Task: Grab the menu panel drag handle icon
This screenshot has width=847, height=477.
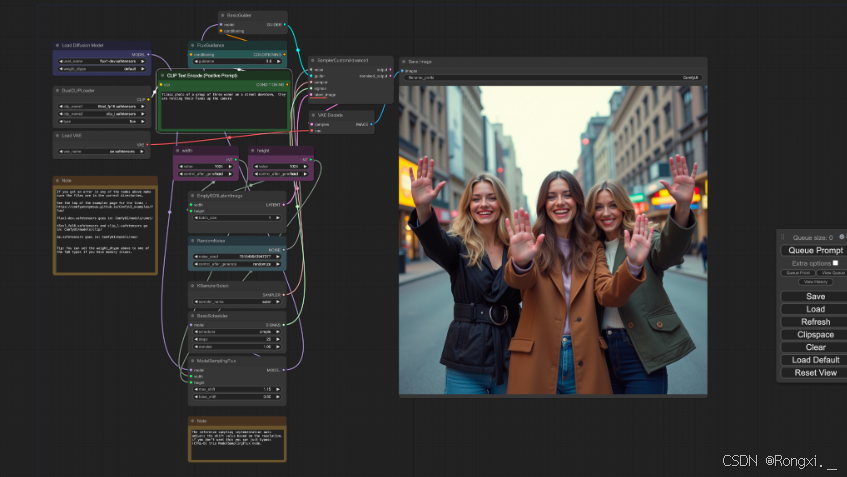Action: pos(783,237)
